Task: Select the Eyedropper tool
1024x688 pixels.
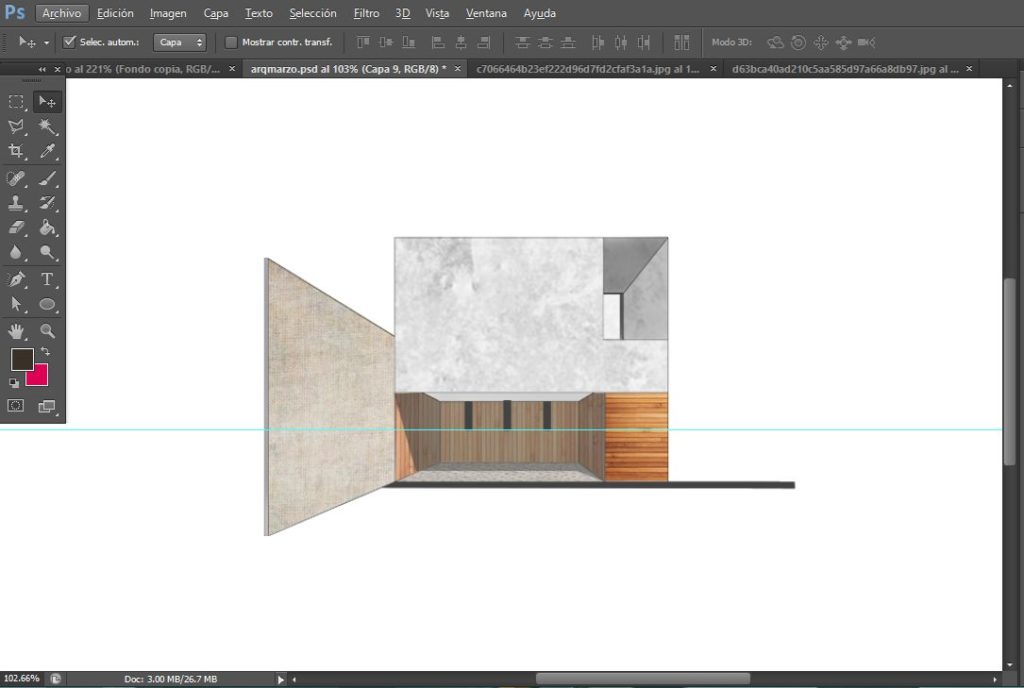Action: [47, 151]
